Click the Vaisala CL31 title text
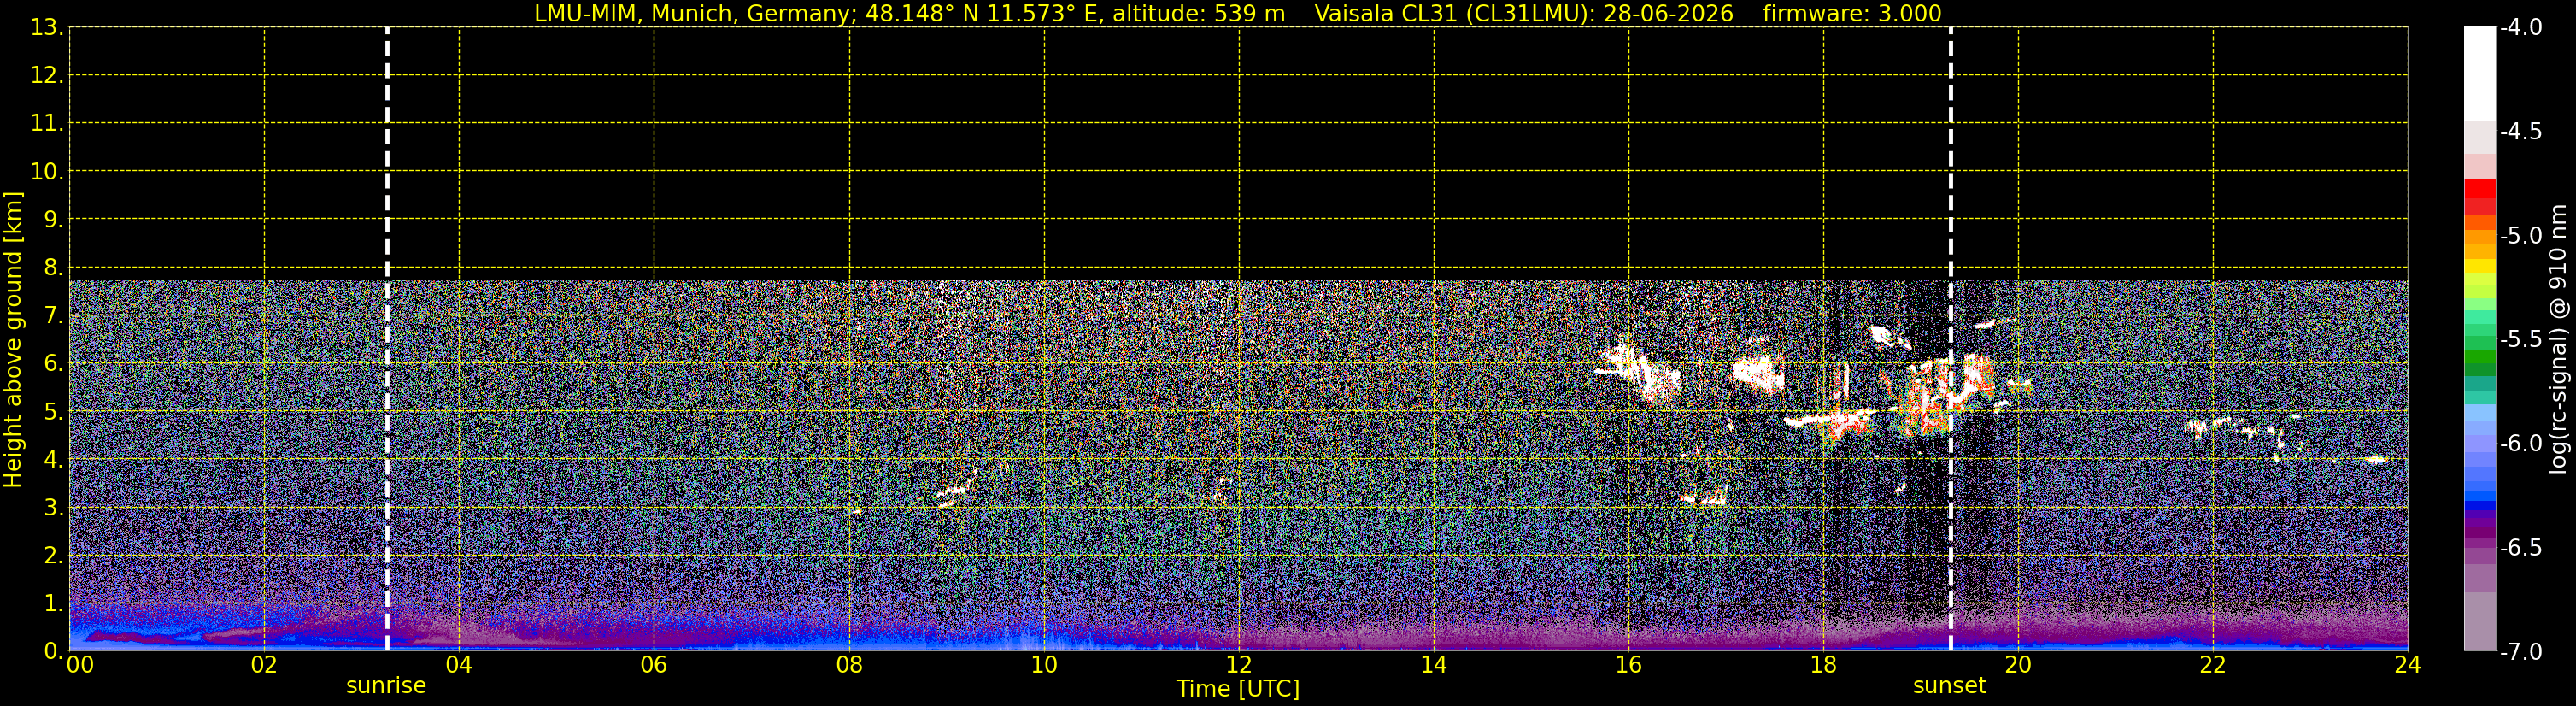Screen dimensions: 2576x706 (x=1523, y=14)
